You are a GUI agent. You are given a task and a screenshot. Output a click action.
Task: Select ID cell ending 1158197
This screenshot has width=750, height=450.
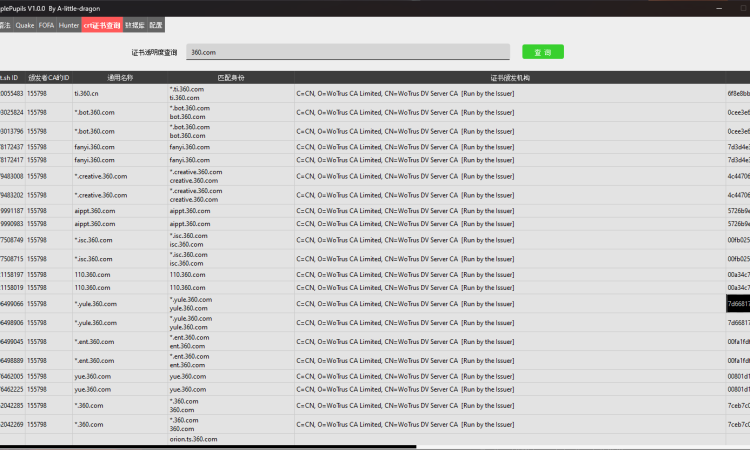click(x=12, y=274)
